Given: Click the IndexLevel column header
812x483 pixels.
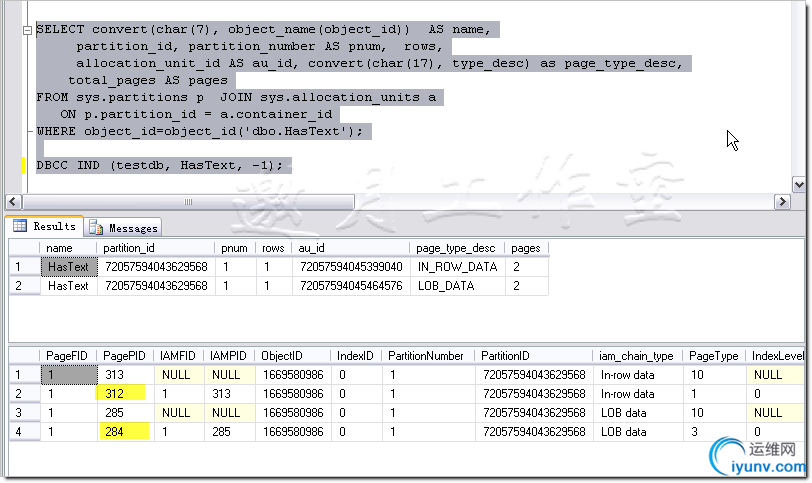Looking at the screenshot, I should tap(775, 356).
